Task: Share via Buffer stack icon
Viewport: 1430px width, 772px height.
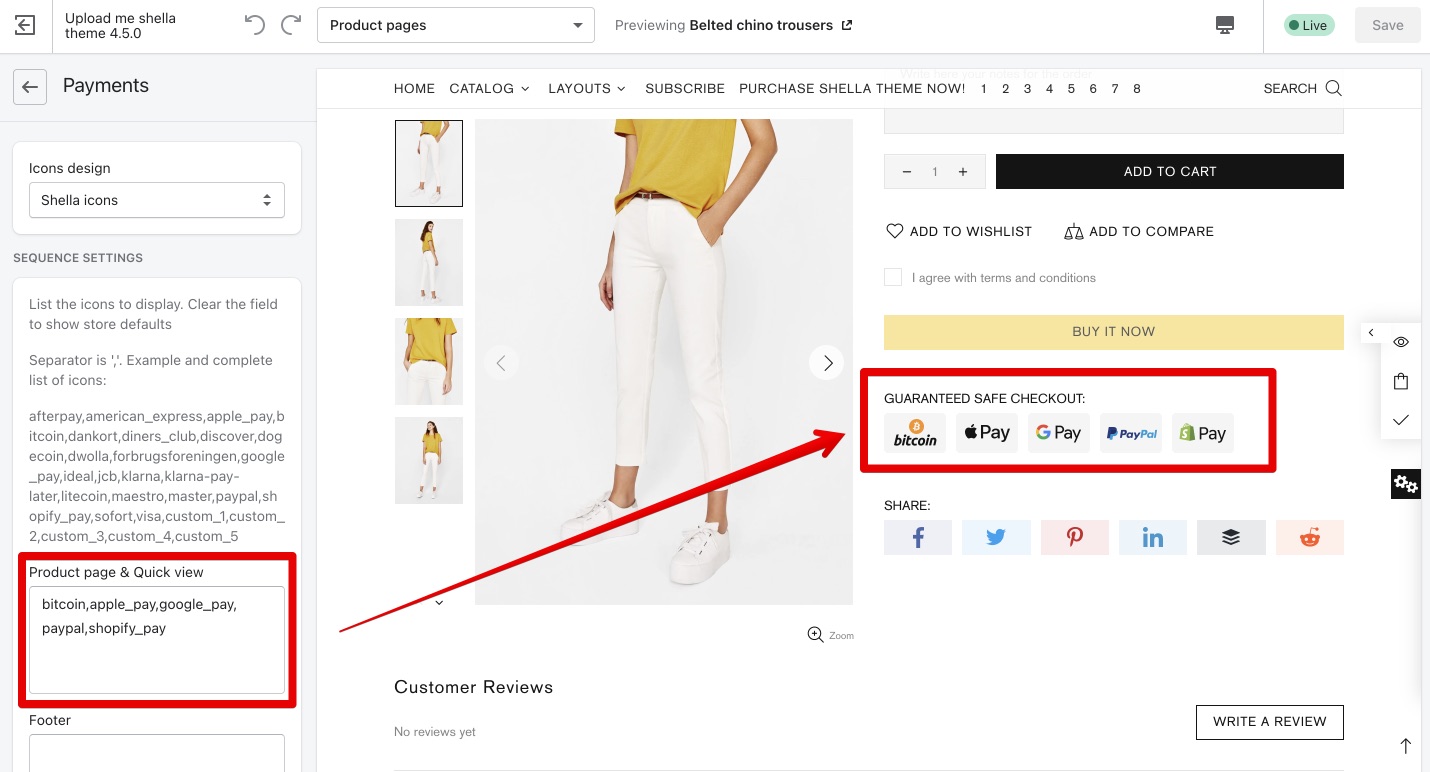Action: coord(1231,537)
